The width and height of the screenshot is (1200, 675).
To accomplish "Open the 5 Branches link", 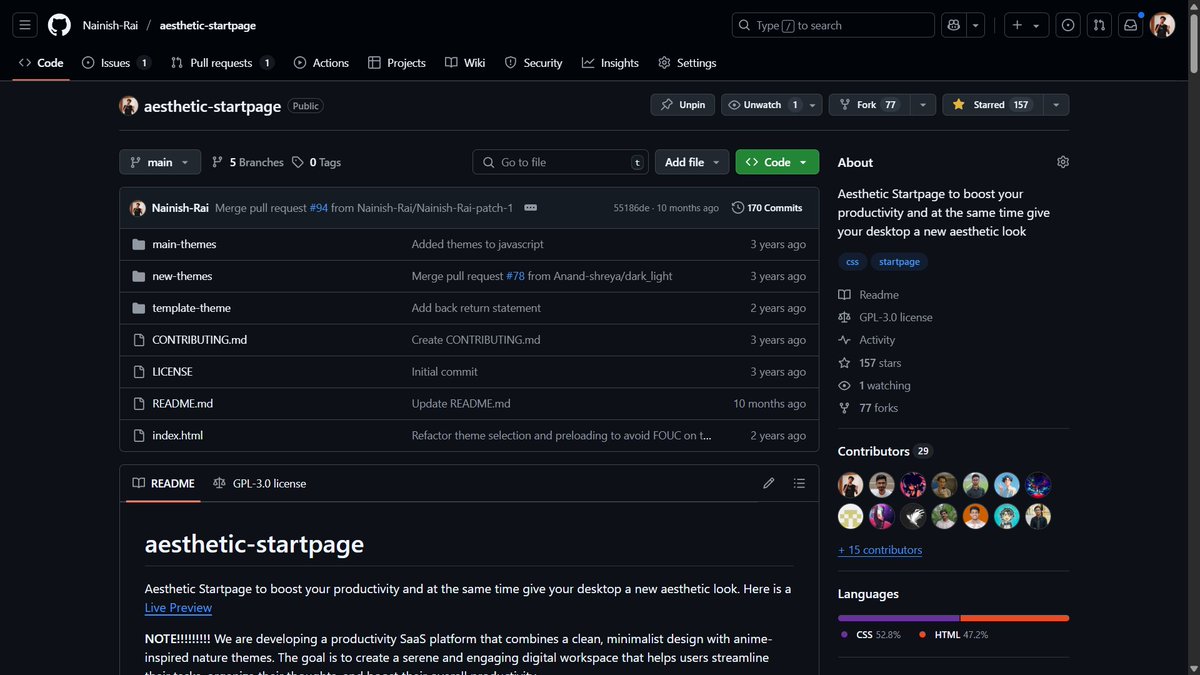I will pos(248,162).
